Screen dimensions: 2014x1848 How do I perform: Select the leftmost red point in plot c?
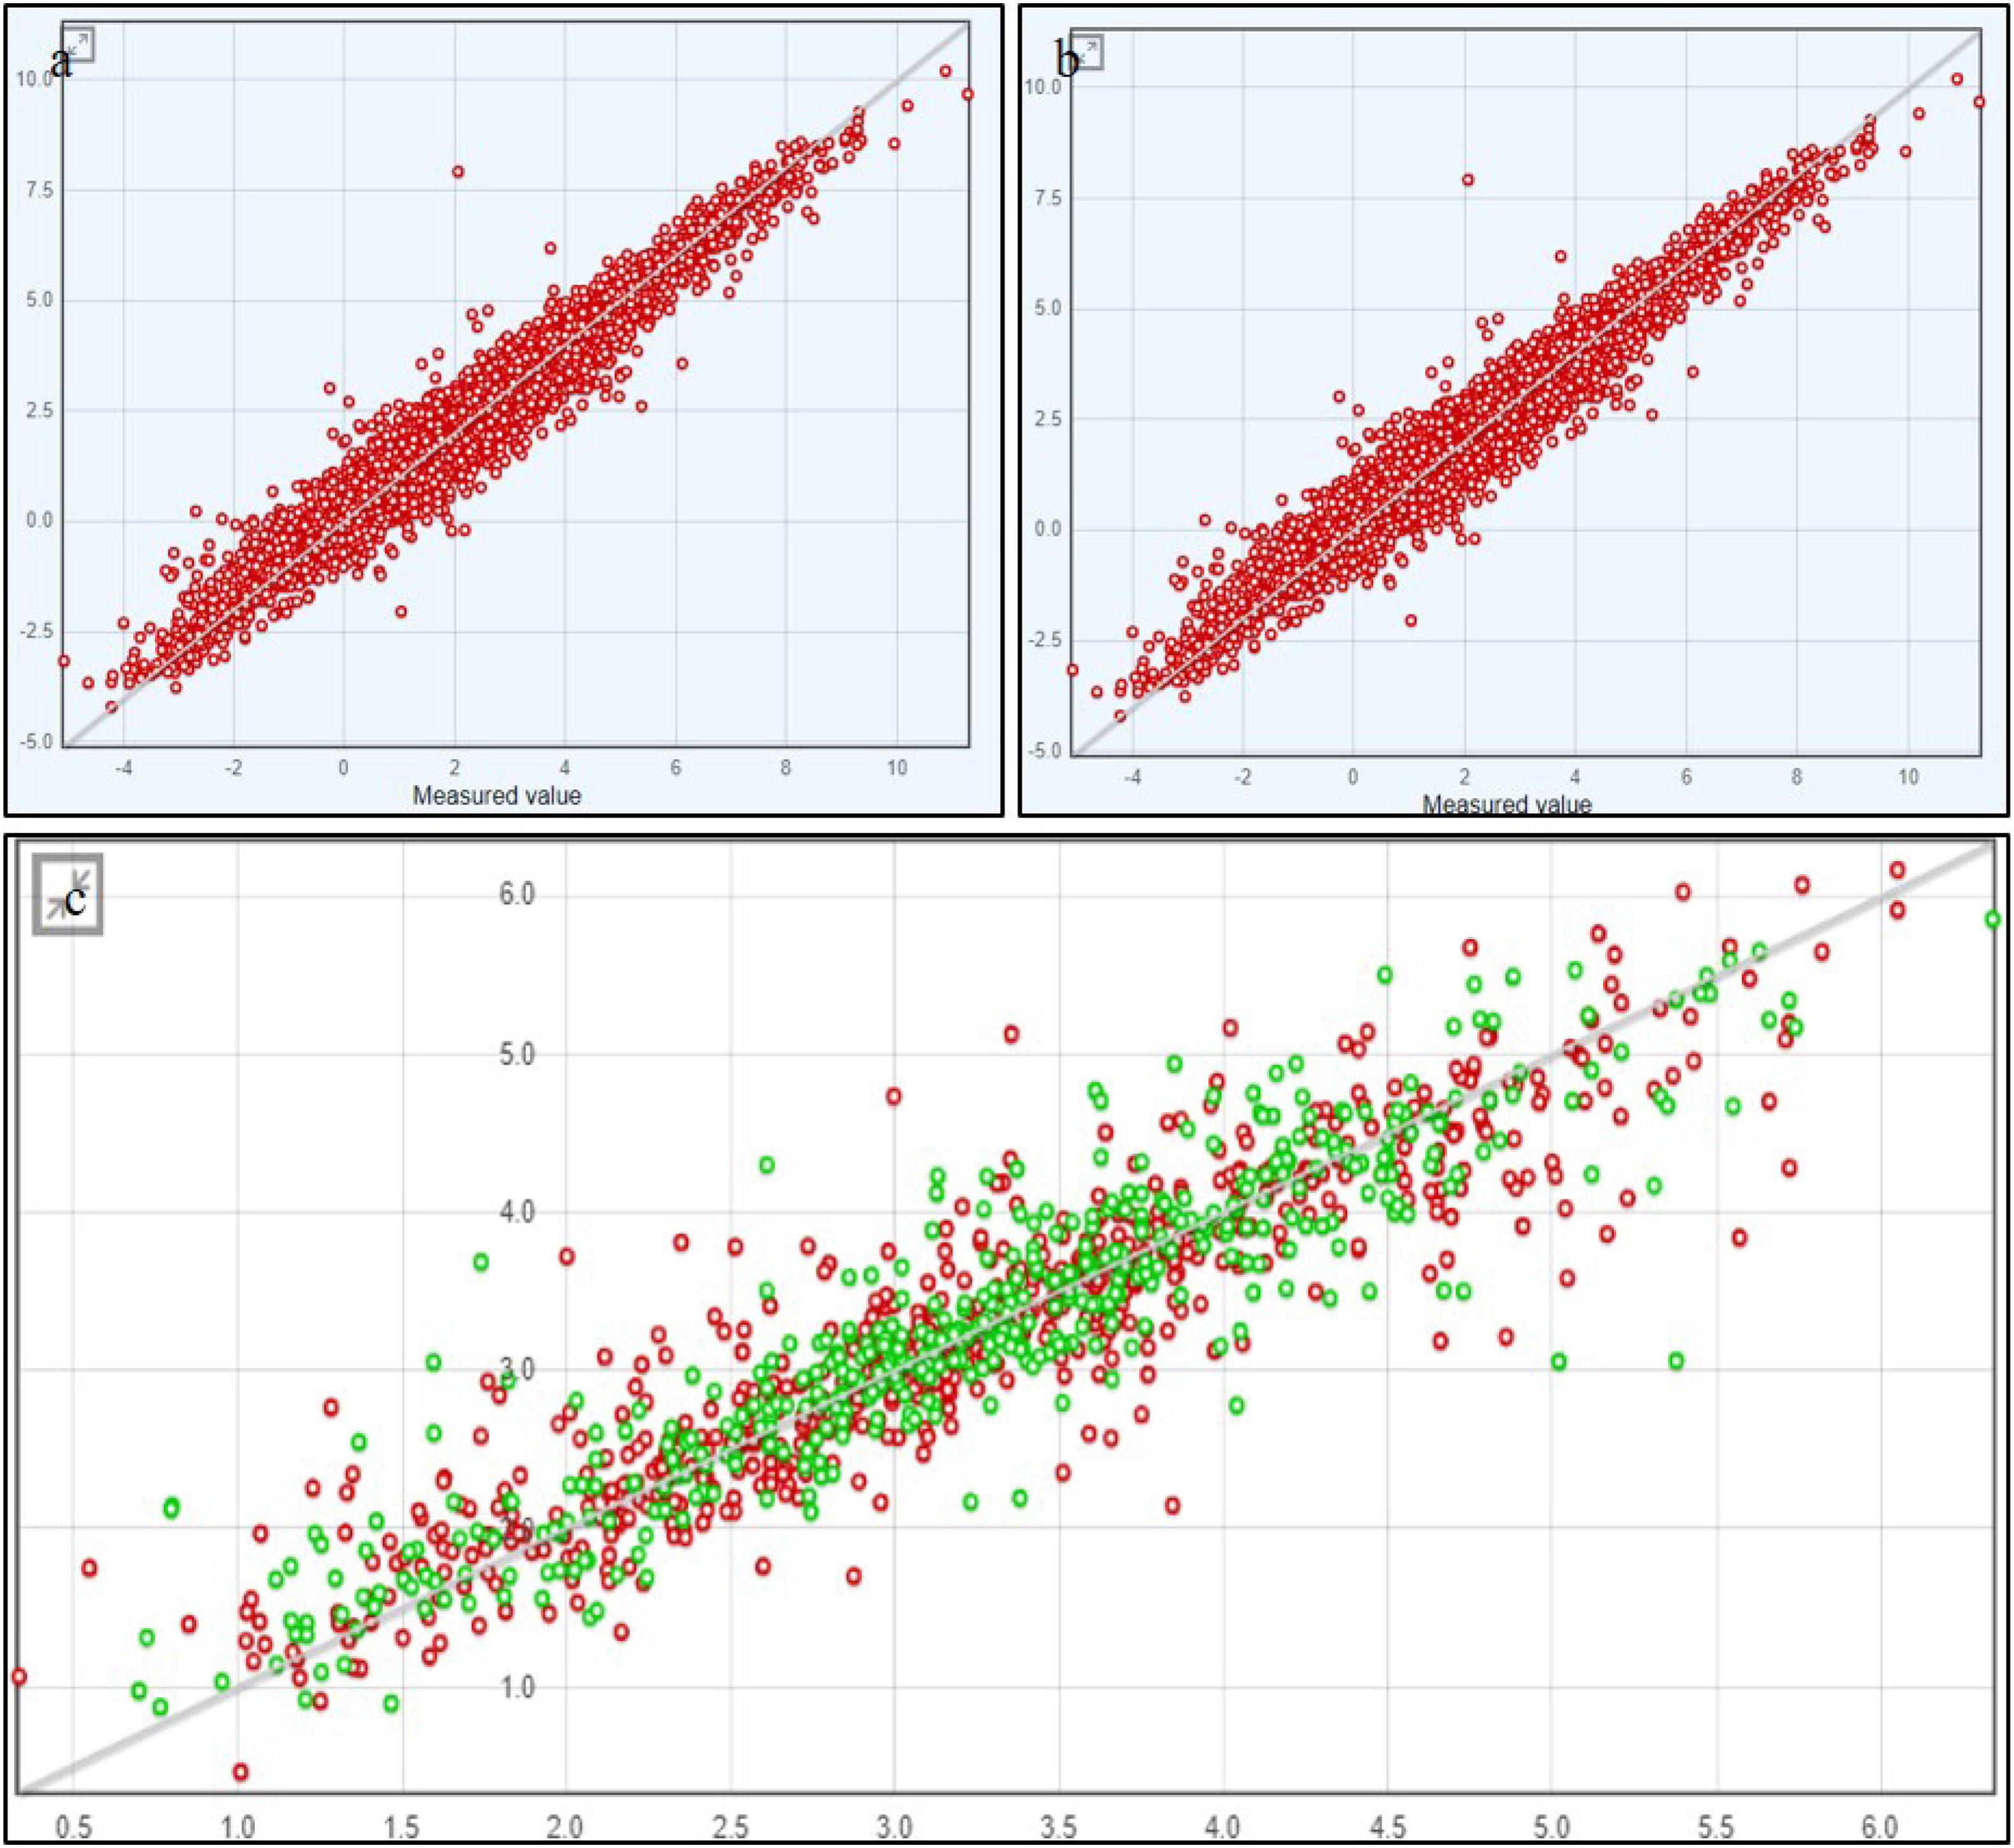[x=19, y=1677]
